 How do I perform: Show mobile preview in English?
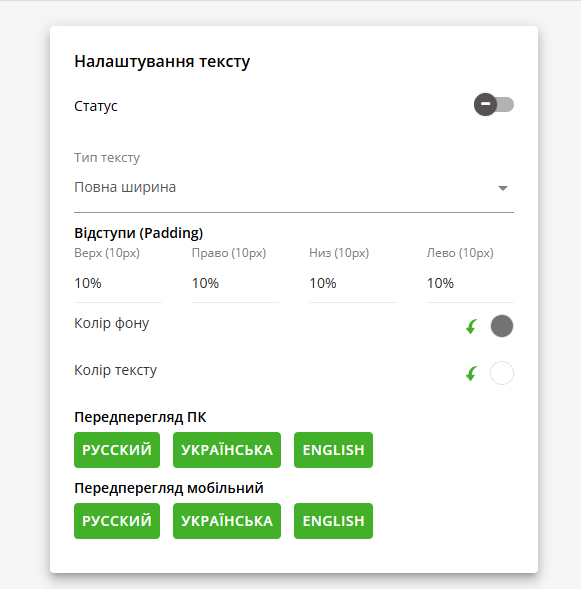click(334, 521)
